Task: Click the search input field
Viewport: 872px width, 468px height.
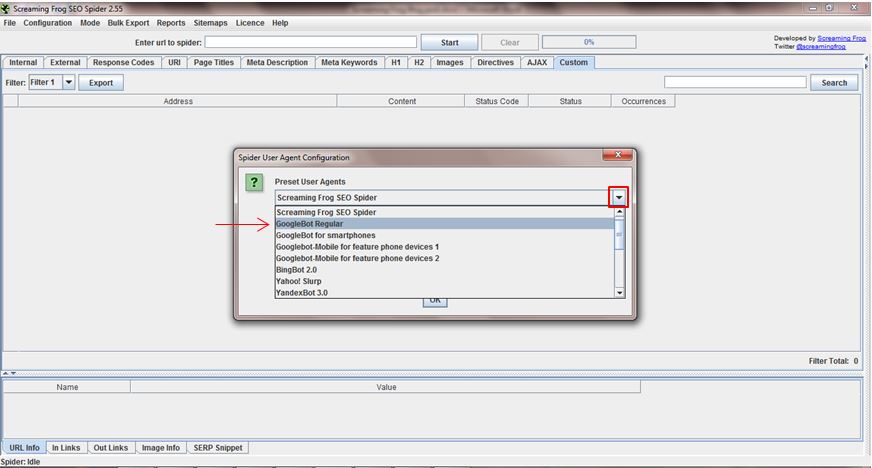Action: [x=735, y=82]
